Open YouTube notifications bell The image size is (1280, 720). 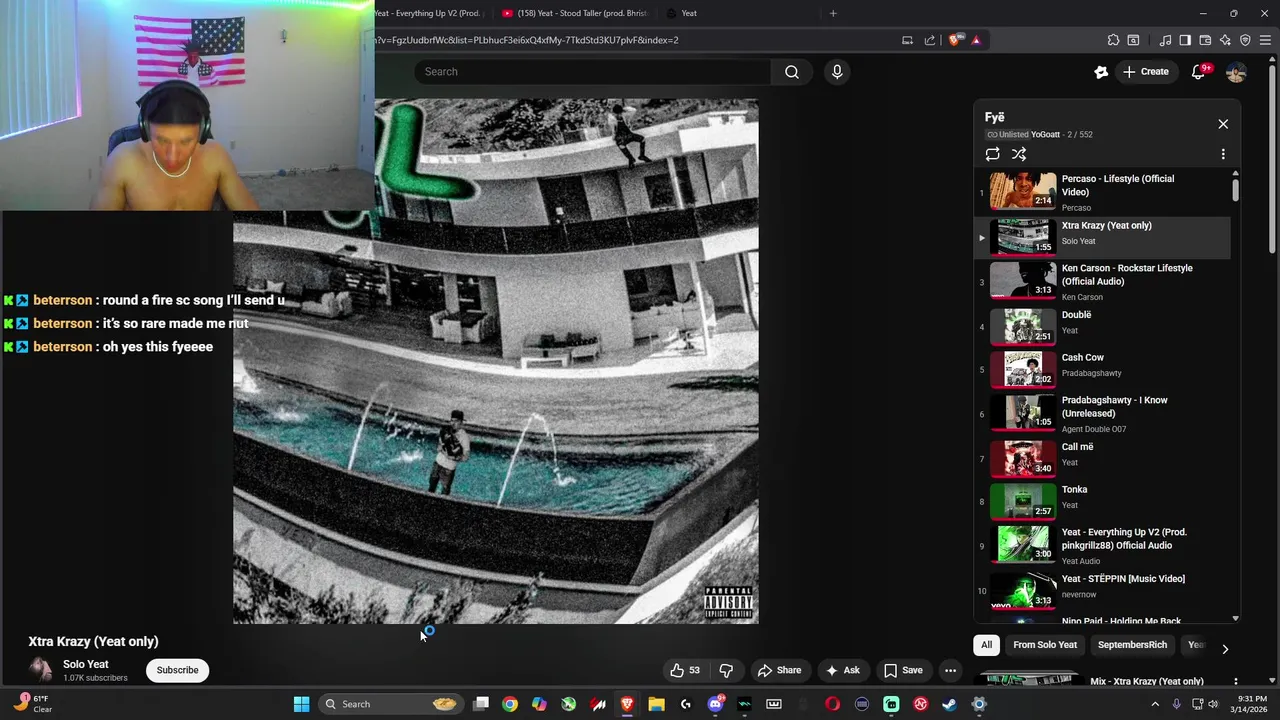pyautogui.click(x=1198, y=72)
